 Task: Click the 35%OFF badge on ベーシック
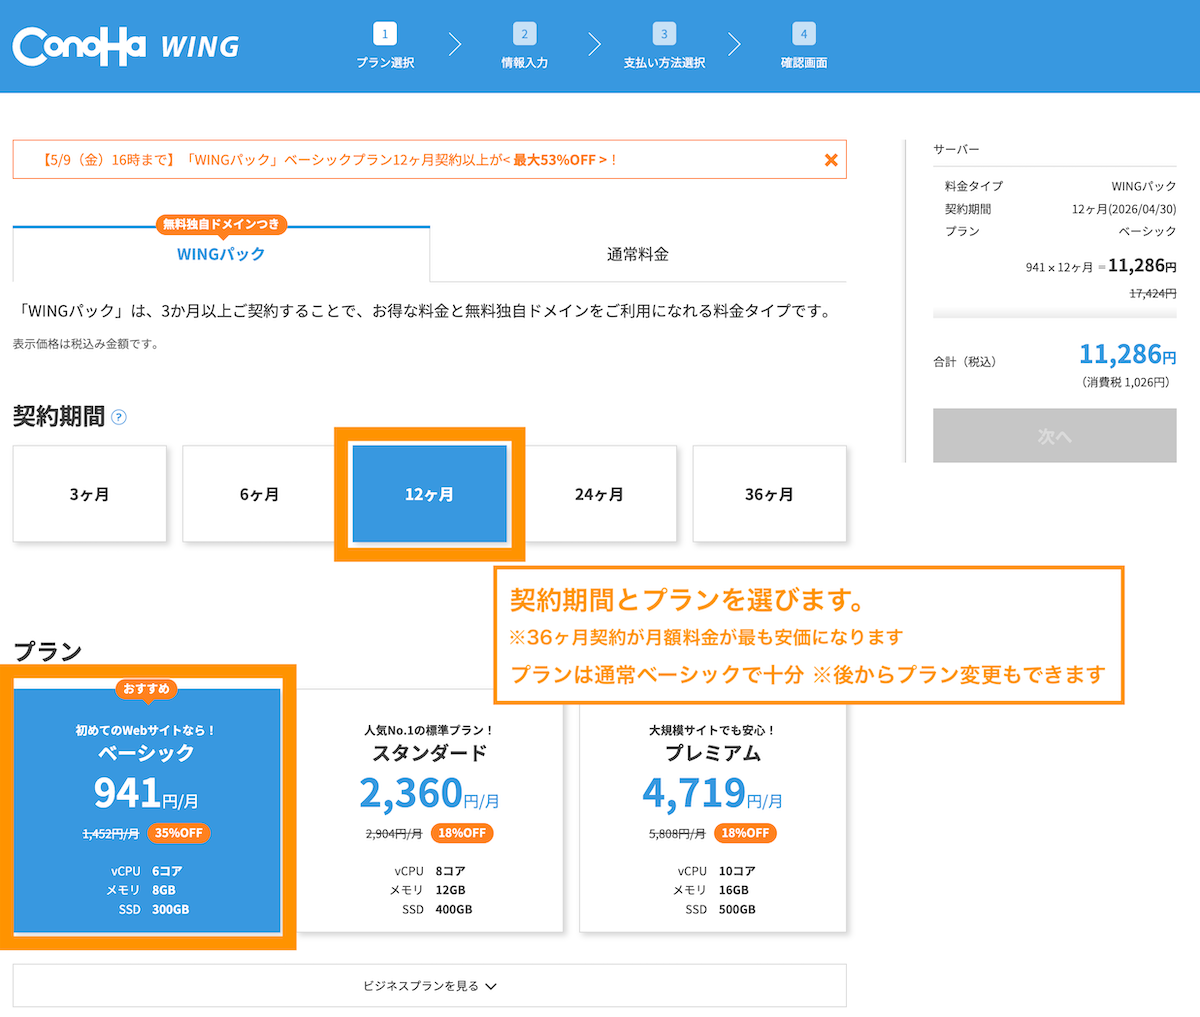tap(179, 833)
